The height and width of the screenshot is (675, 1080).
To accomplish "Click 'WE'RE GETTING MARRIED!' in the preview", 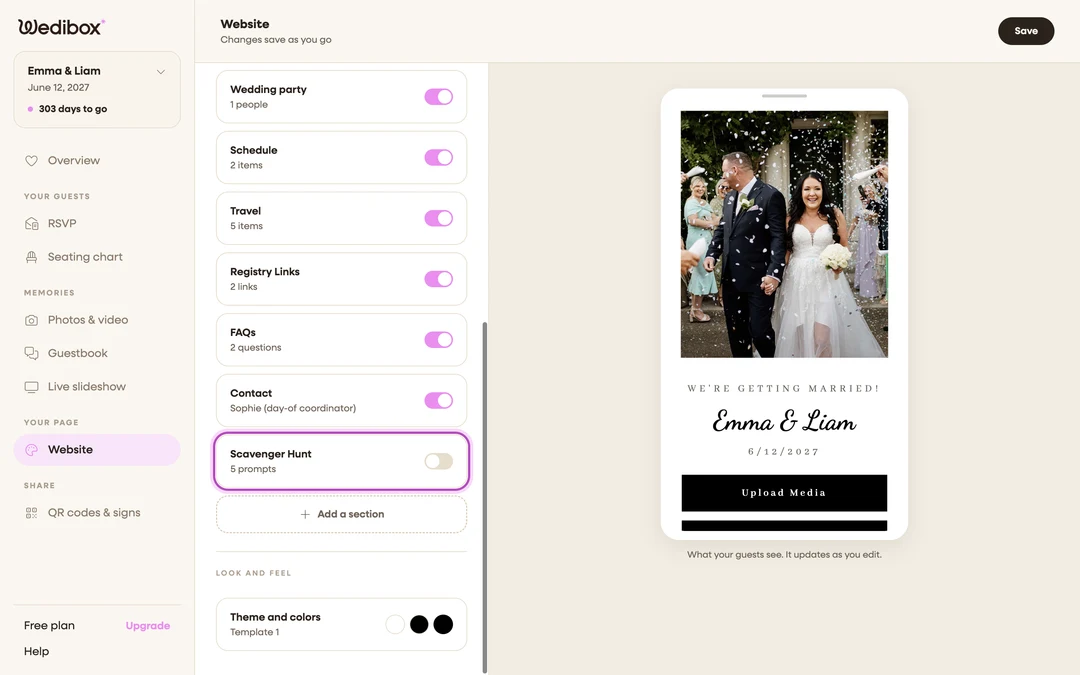I will coord(784,388).
